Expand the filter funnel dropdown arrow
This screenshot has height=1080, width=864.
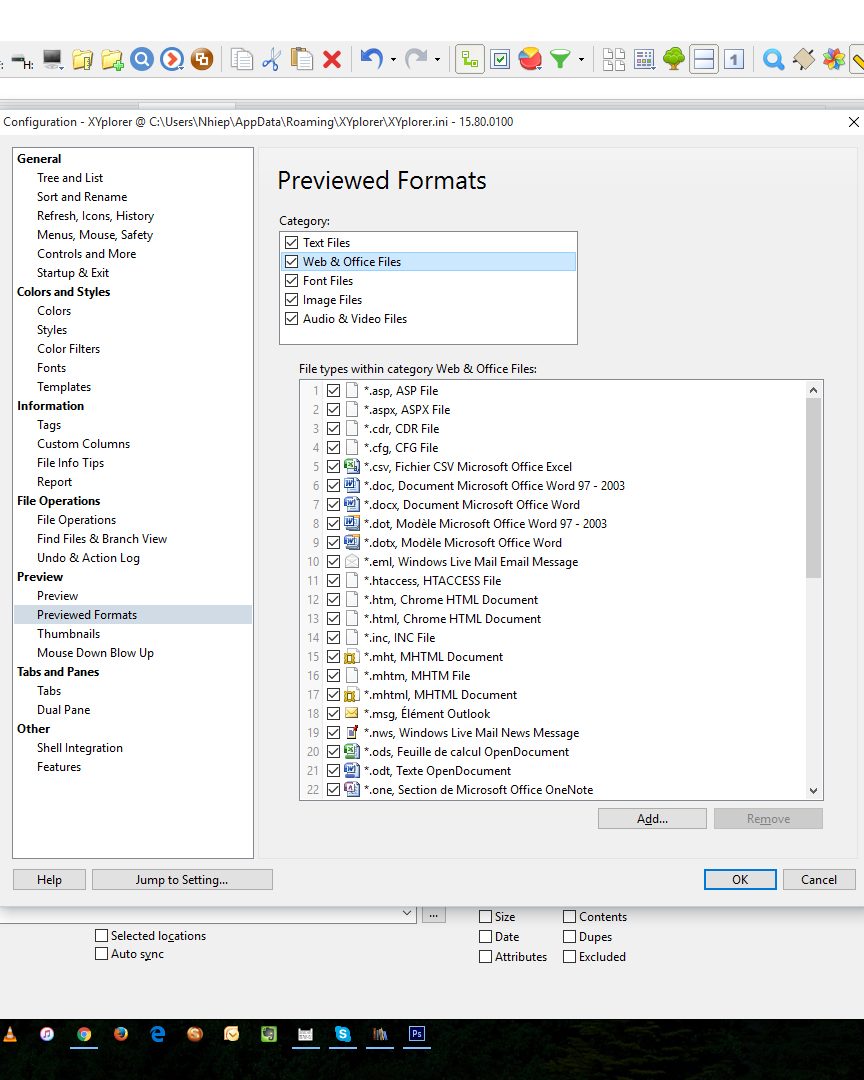(x=581, y=60)
